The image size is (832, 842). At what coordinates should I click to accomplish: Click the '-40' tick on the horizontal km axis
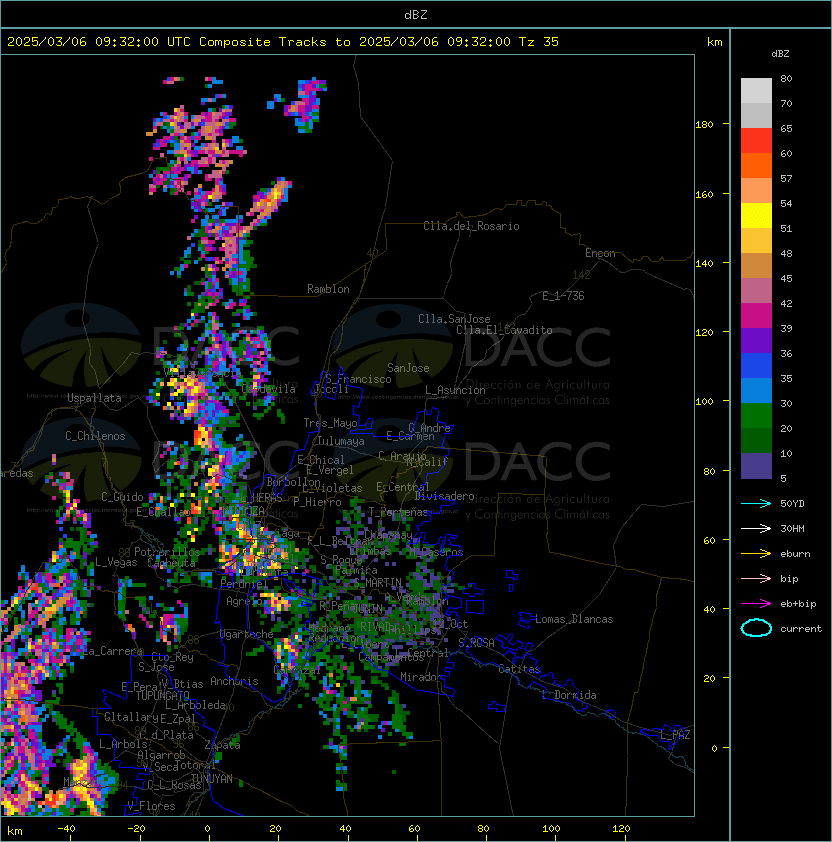click(66, 829)
